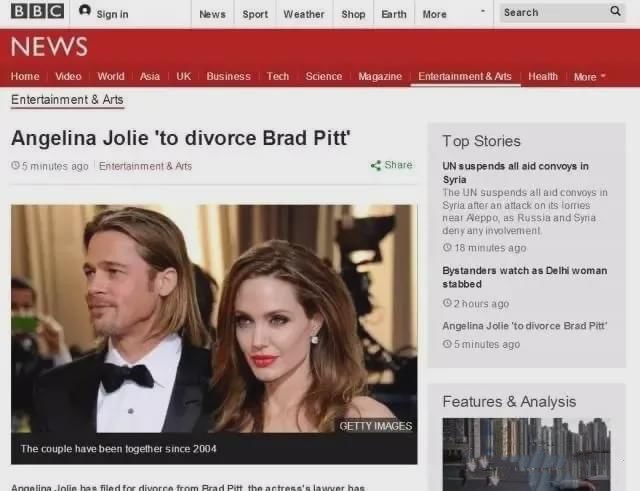The width and height of the screenshot is (640, 491).
Task: Select the Magazine section tab
Action: tap(380, 77)
